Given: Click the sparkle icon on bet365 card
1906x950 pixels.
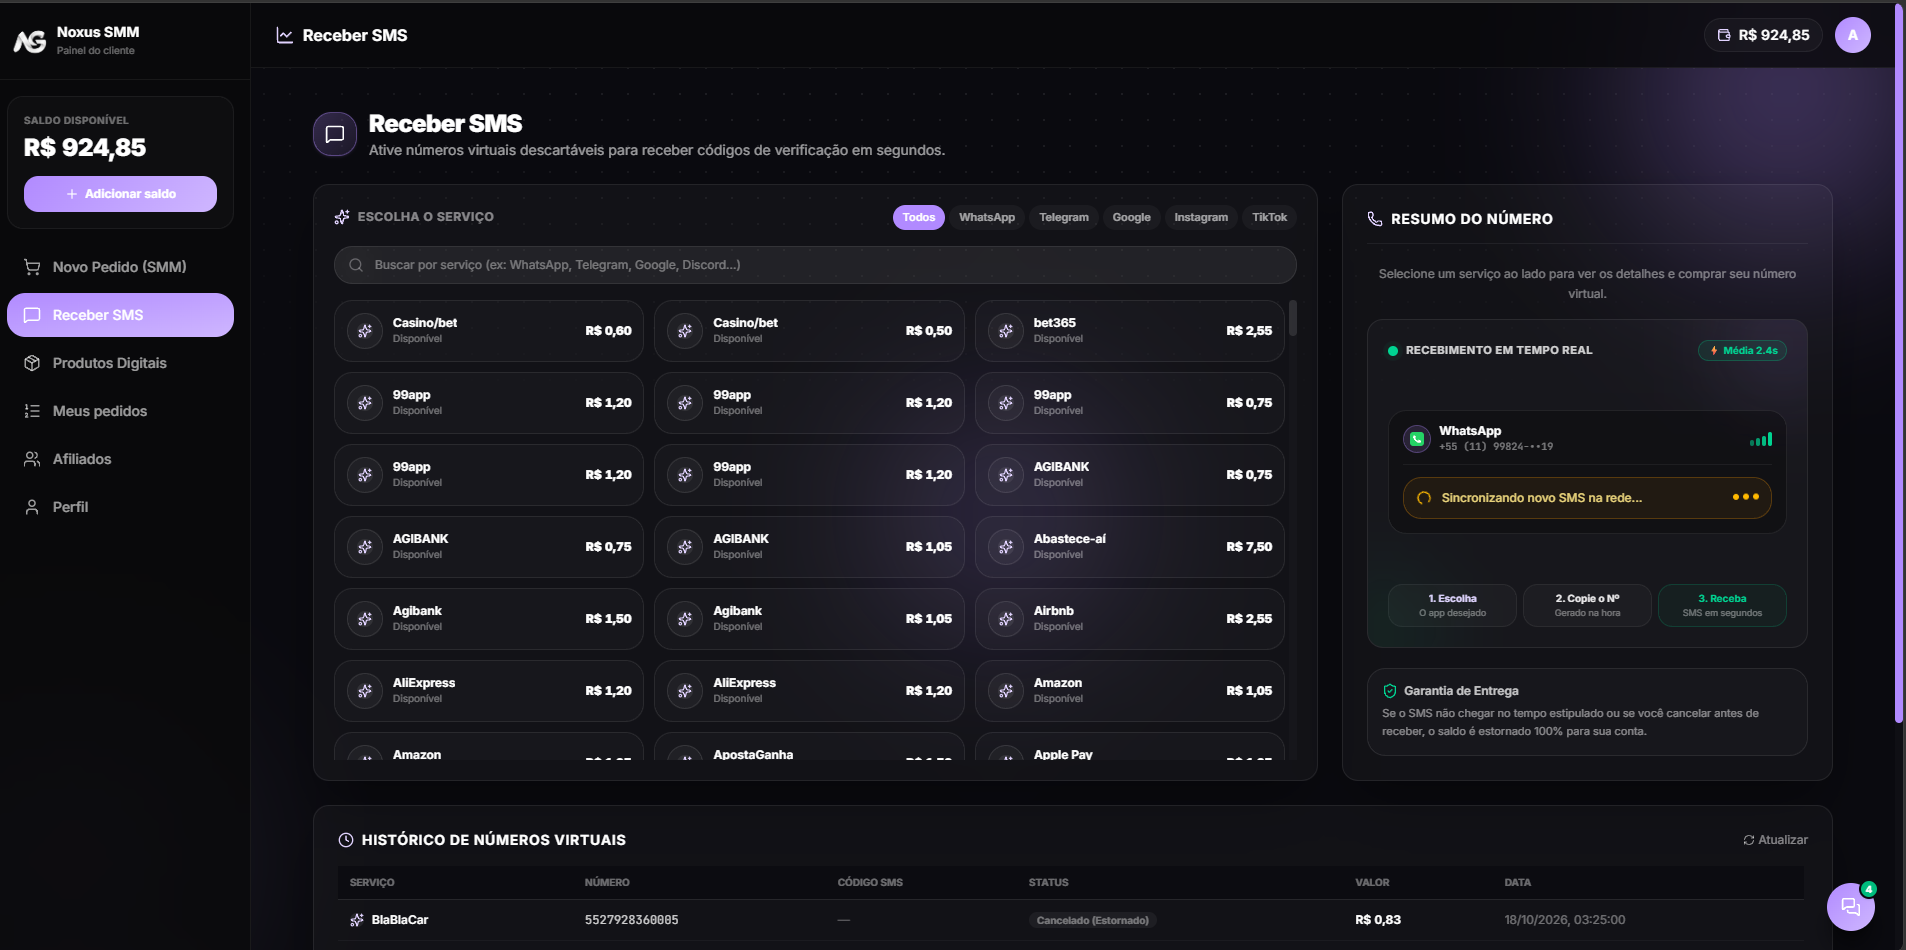Looking at the screenshot, I should click(1006, 331).
